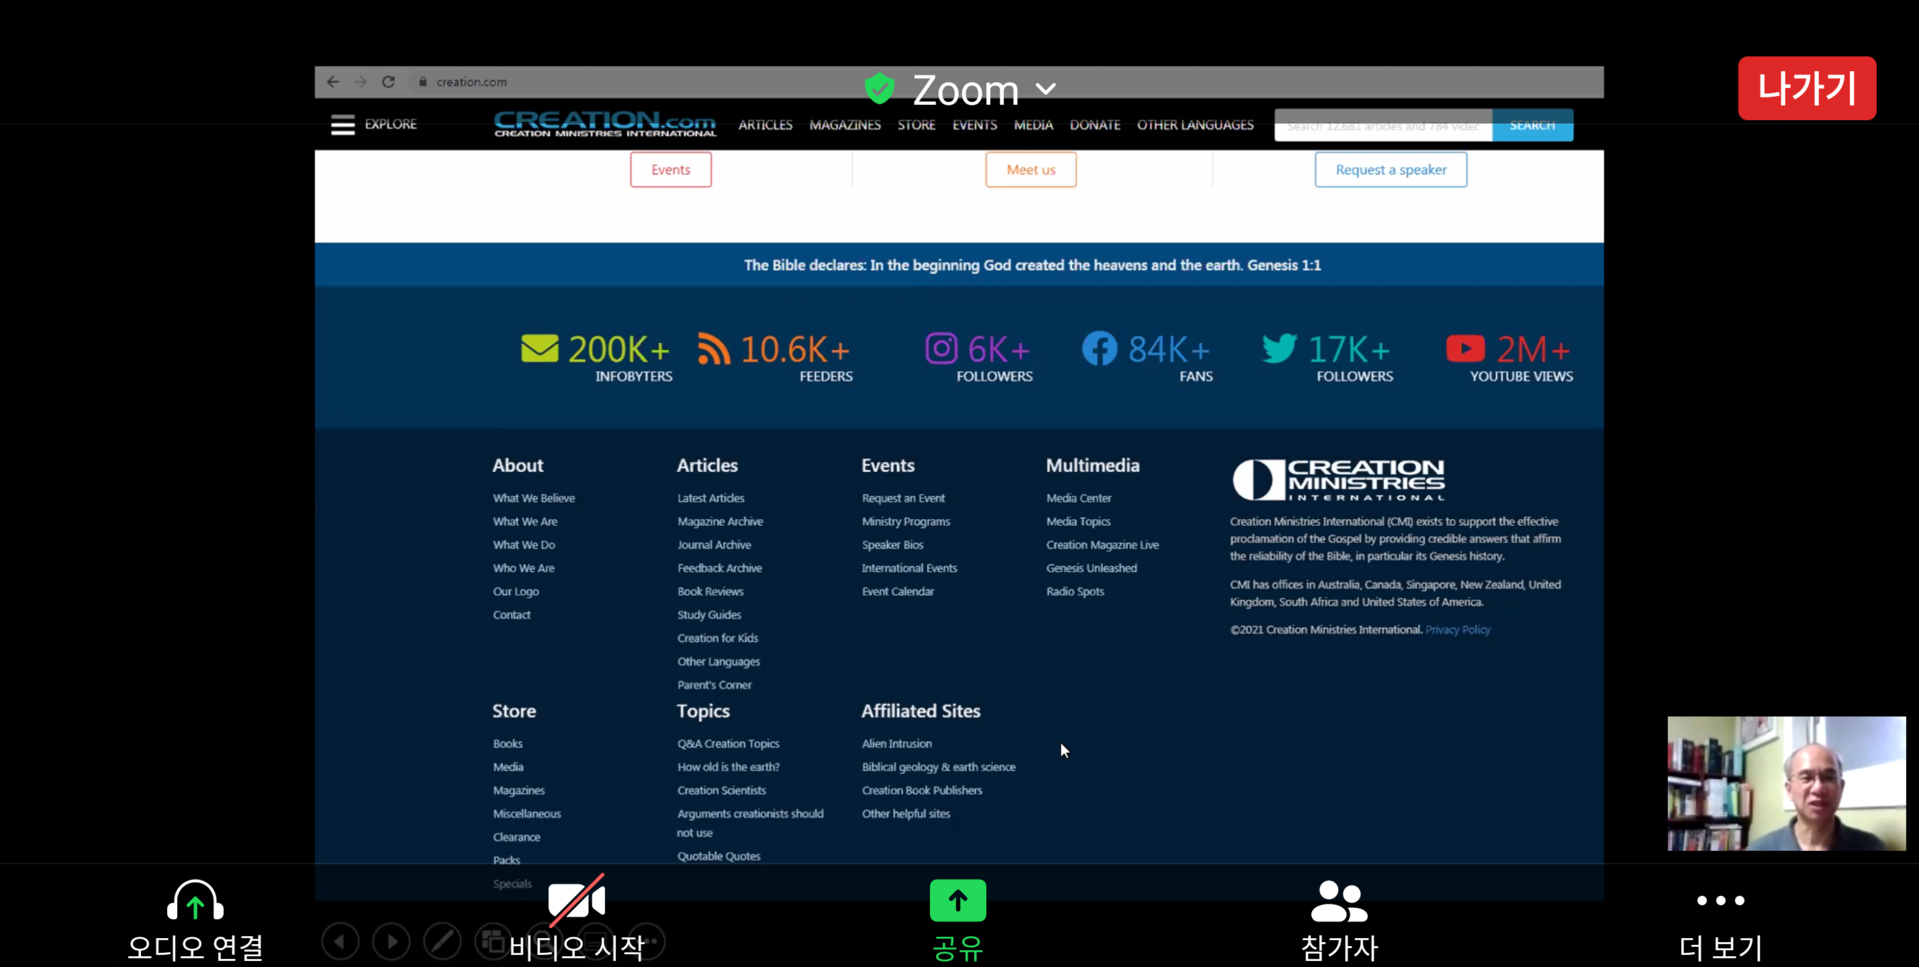This screenshot has height=967, width=1919.
Task: Open the participants list icon
Action: point(1339,901)
